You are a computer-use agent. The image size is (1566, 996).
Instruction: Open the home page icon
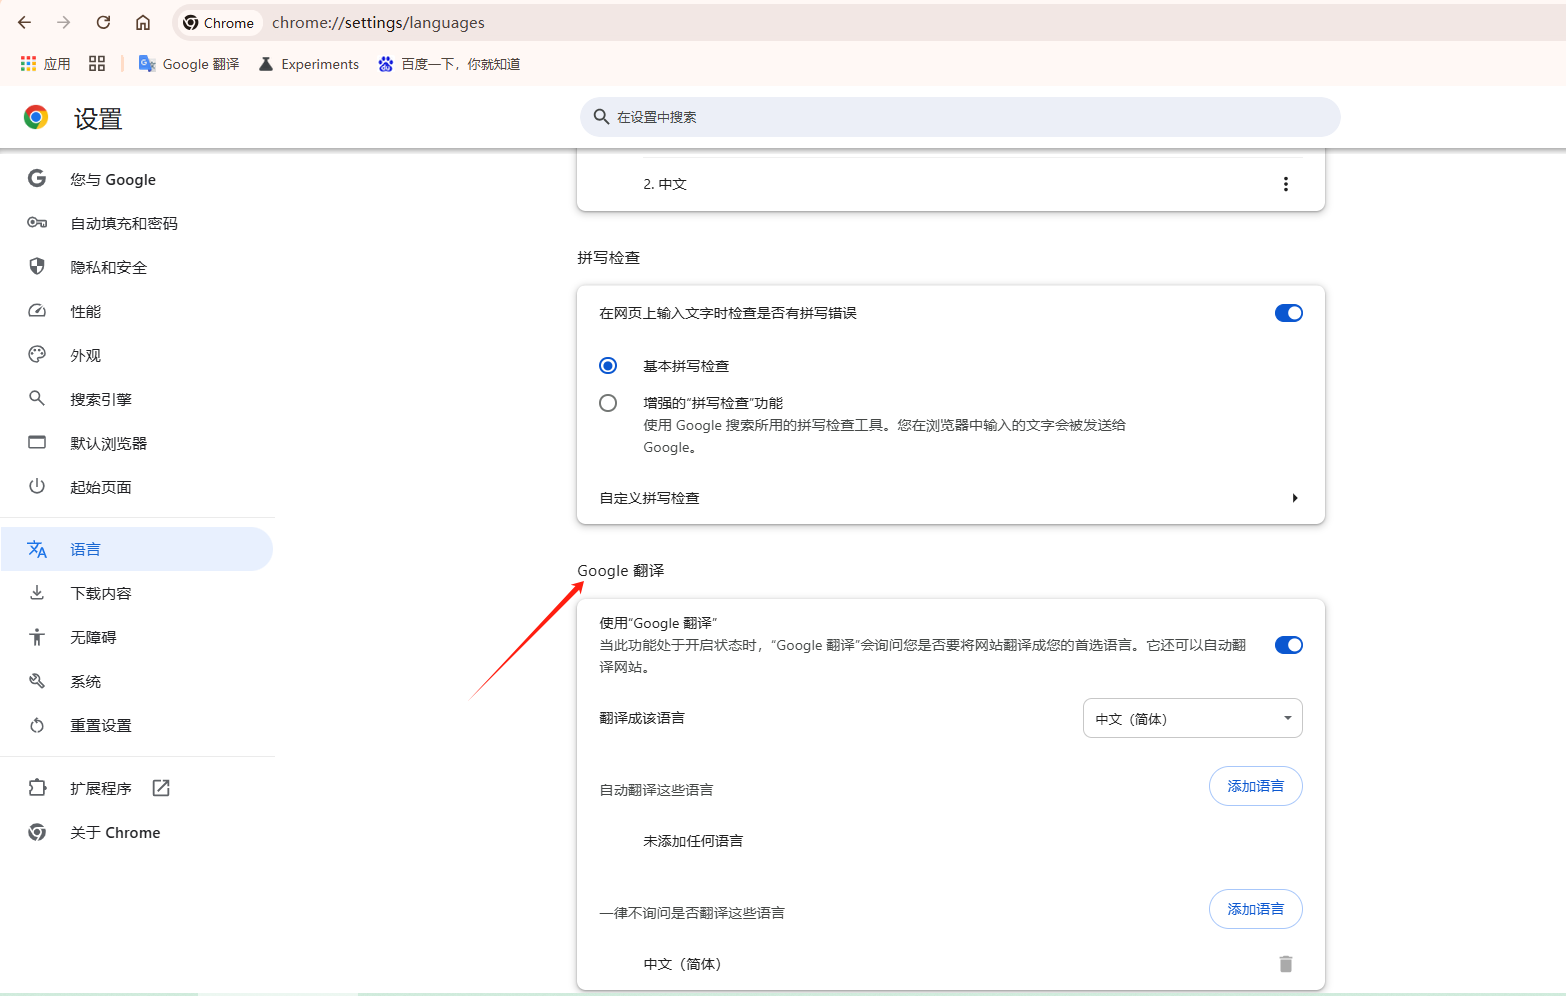(143, 22)
